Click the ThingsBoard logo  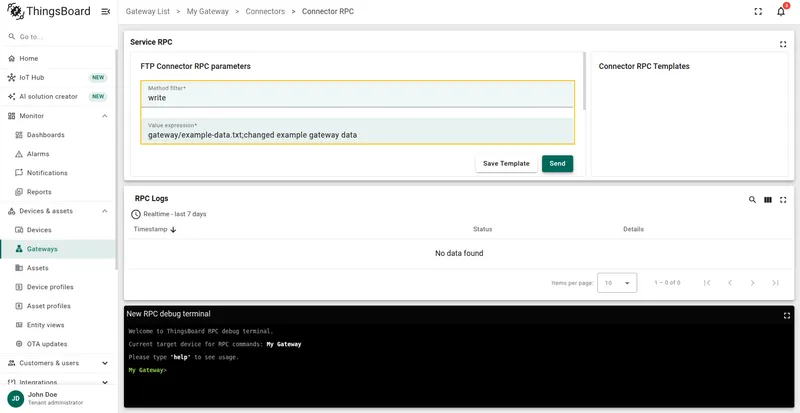pyautogui.click(x=48, y=11)
